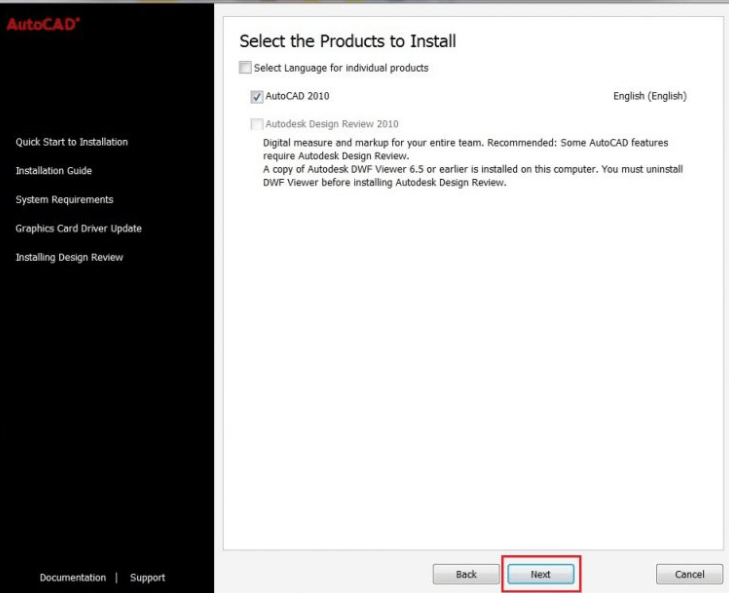Tick Select Language for individual products checkbox

pos(245,67)
